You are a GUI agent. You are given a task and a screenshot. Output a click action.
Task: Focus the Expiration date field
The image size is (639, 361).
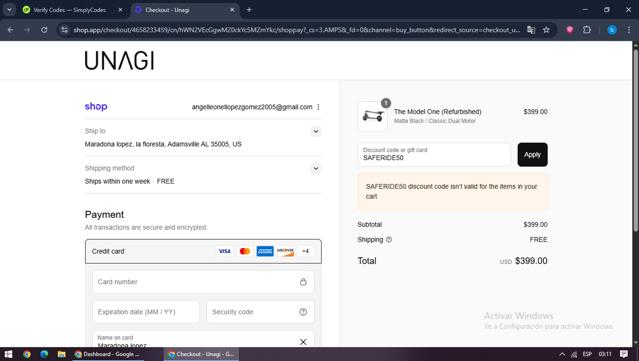tap(145, 312)
